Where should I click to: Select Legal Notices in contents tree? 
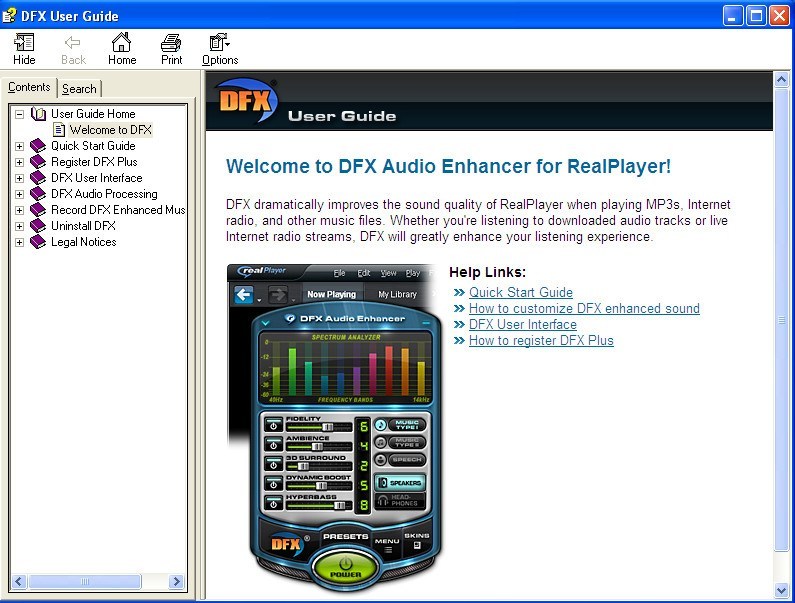[x=84, y=242]
